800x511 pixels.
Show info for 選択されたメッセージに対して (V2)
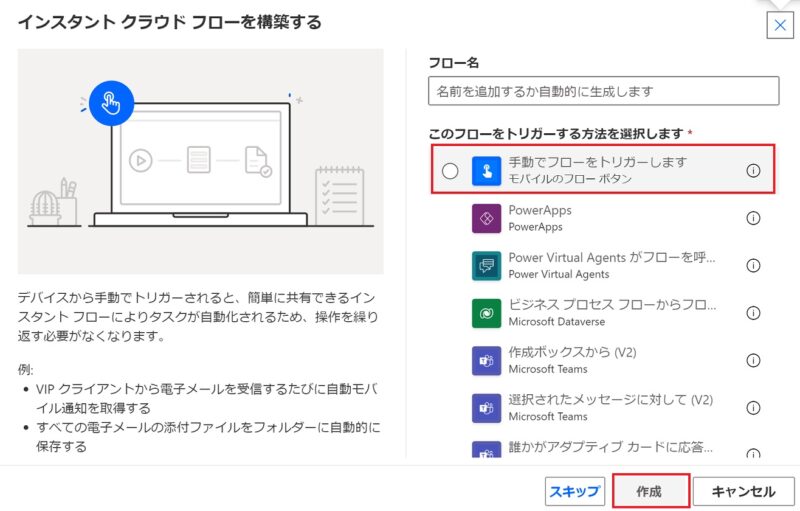754,407
